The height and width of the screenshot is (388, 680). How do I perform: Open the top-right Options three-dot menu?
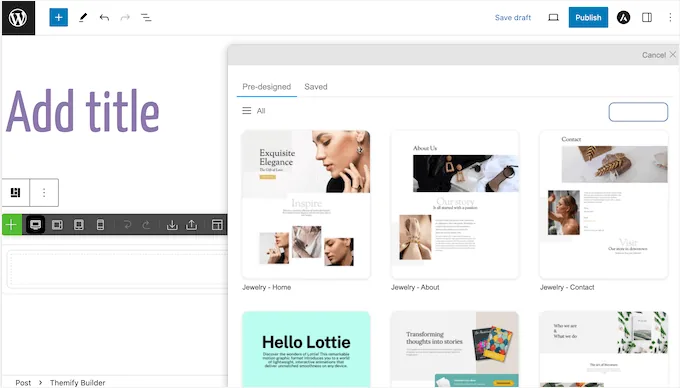pos(670,17)
